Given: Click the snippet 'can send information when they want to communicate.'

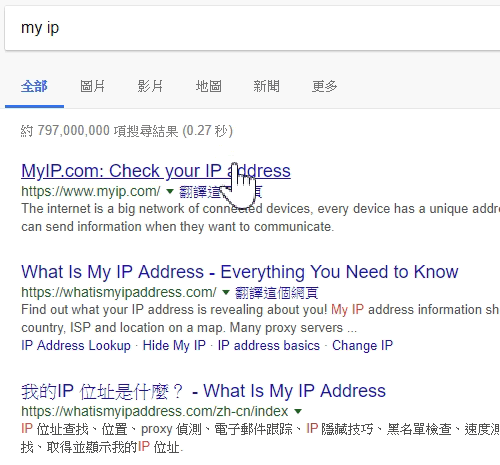Looking at the screenshot, I should pos(177,227).
